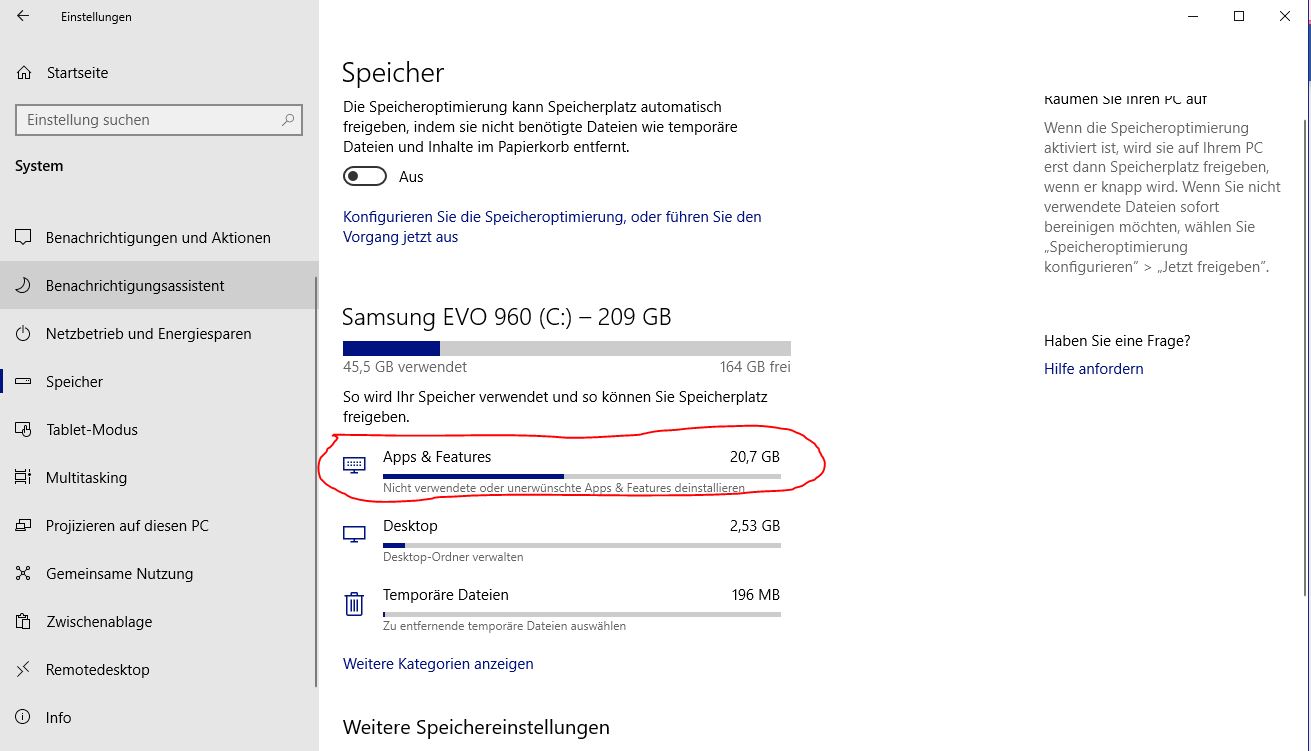Image resolution: width=1311 pixels, height=751 pixels.
Task: Click Info label in sidebar
Action: click(58, 718)
